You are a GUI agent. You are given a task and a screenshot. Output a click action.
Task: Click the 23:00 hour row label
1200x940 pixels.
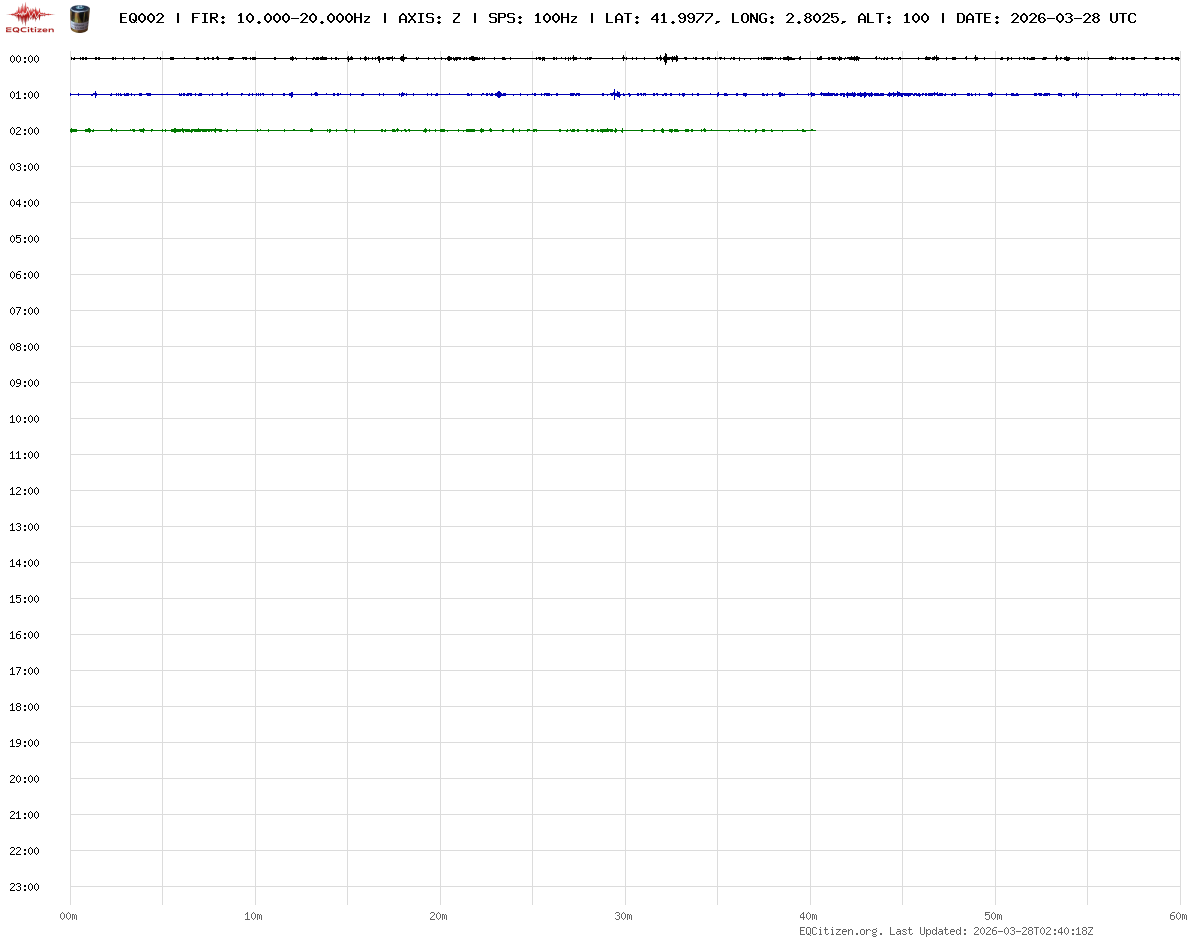24,887
